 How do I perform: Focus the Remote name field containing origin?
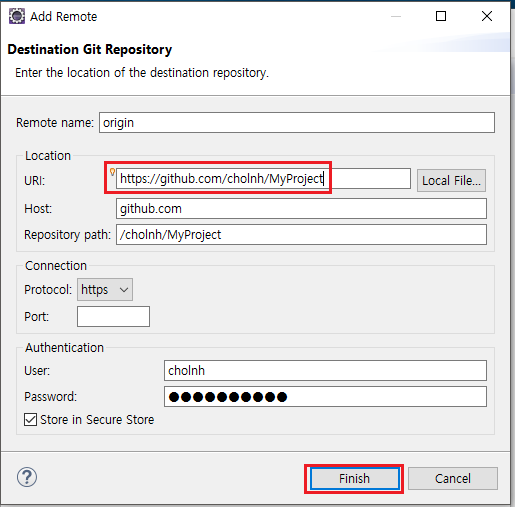[x=297, y=123]
